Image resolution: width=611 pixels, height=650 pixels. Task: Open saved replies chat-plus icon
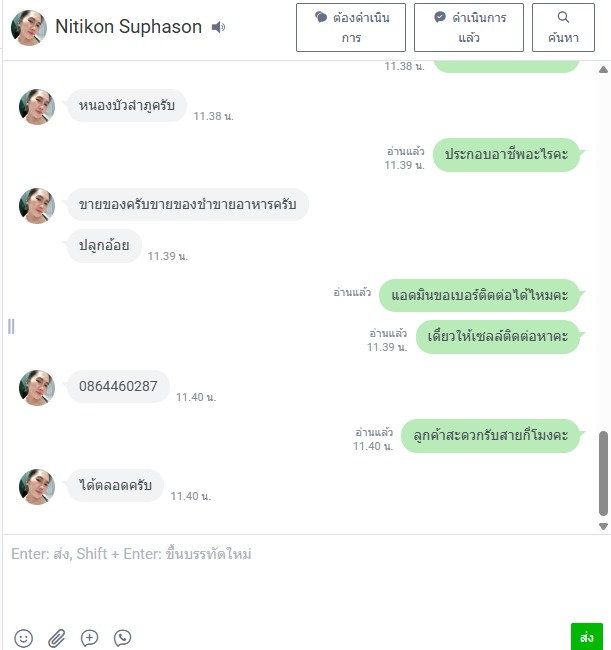pos(90,638)
